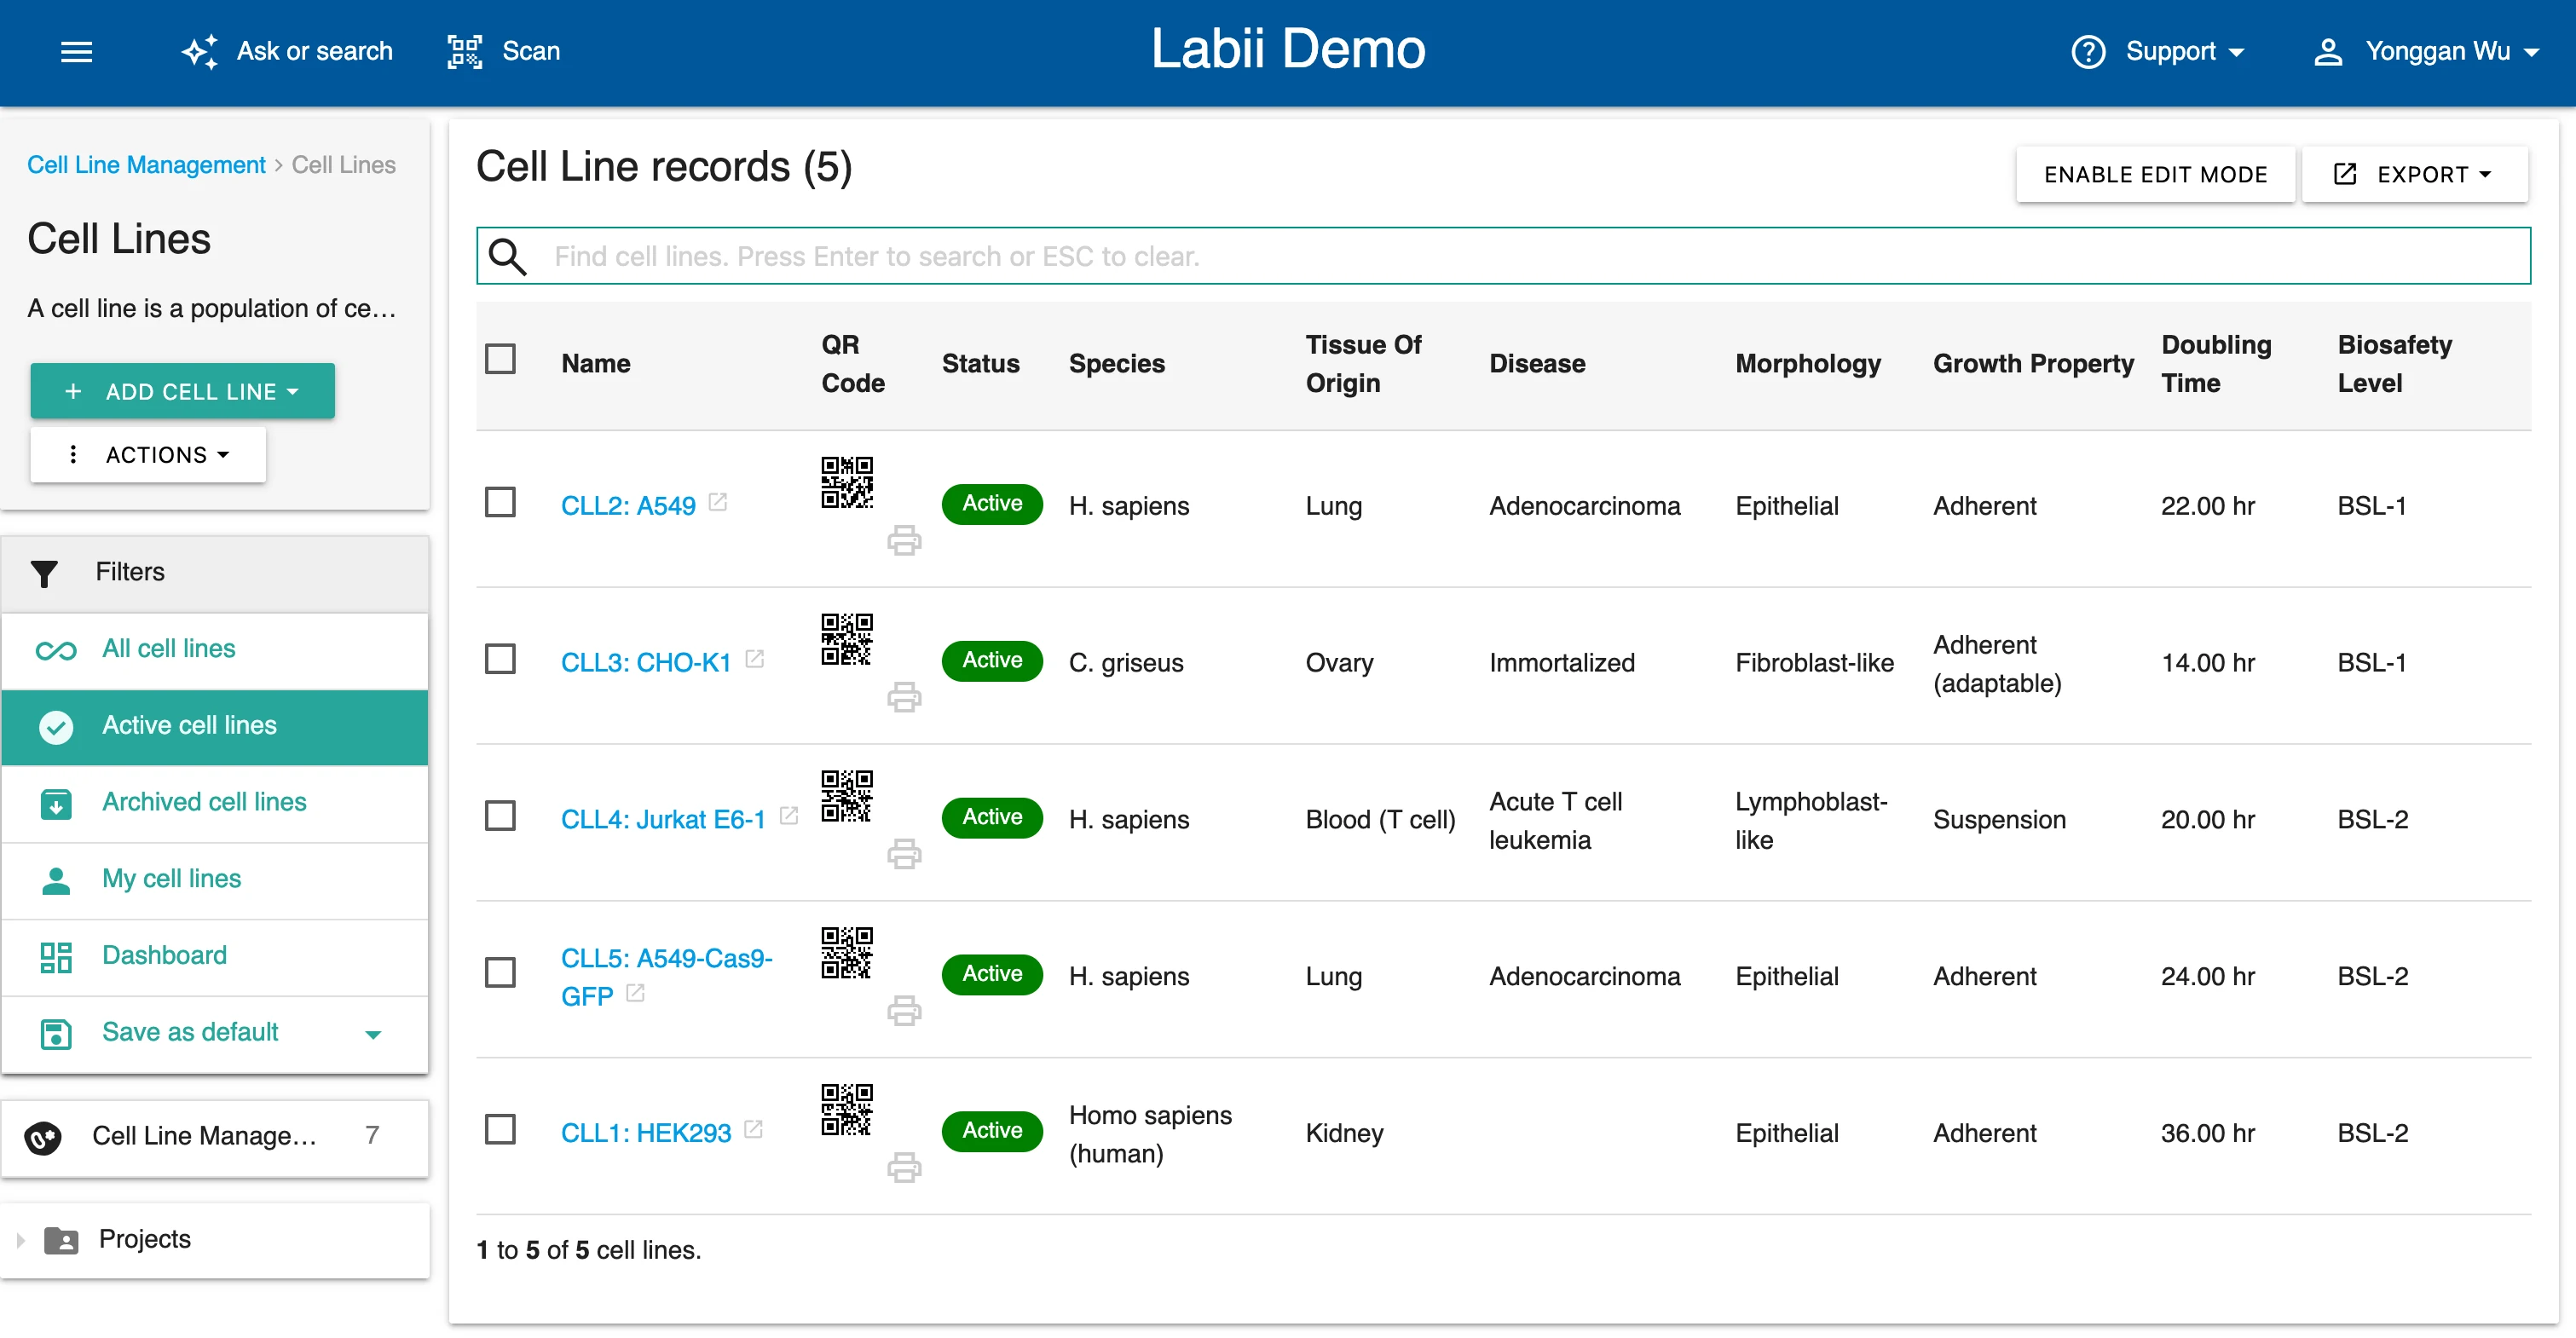This screenshot has width=2576, height=1338.
Task: Click Enable Edit Mode button
Action: click(2154, 174)
